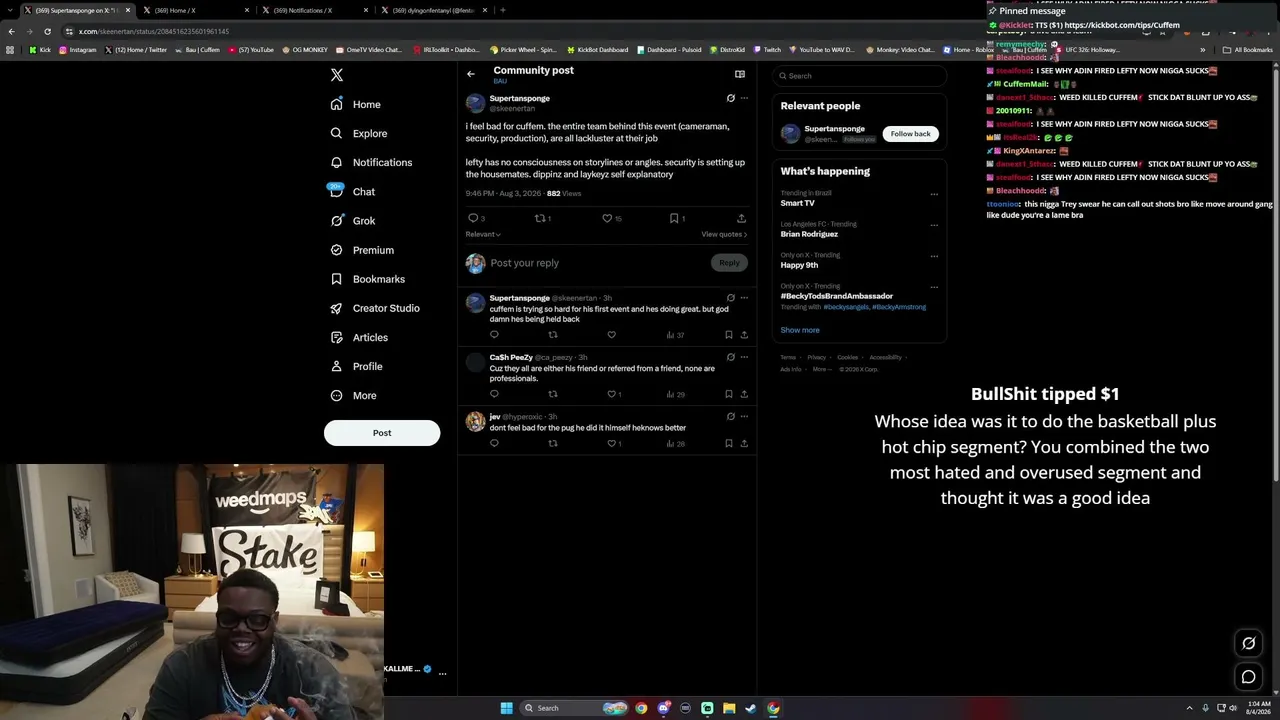The image size is (1280, 720).
Task: View analytics for jev's reply with 28 views
Action: tap(675, 443)
